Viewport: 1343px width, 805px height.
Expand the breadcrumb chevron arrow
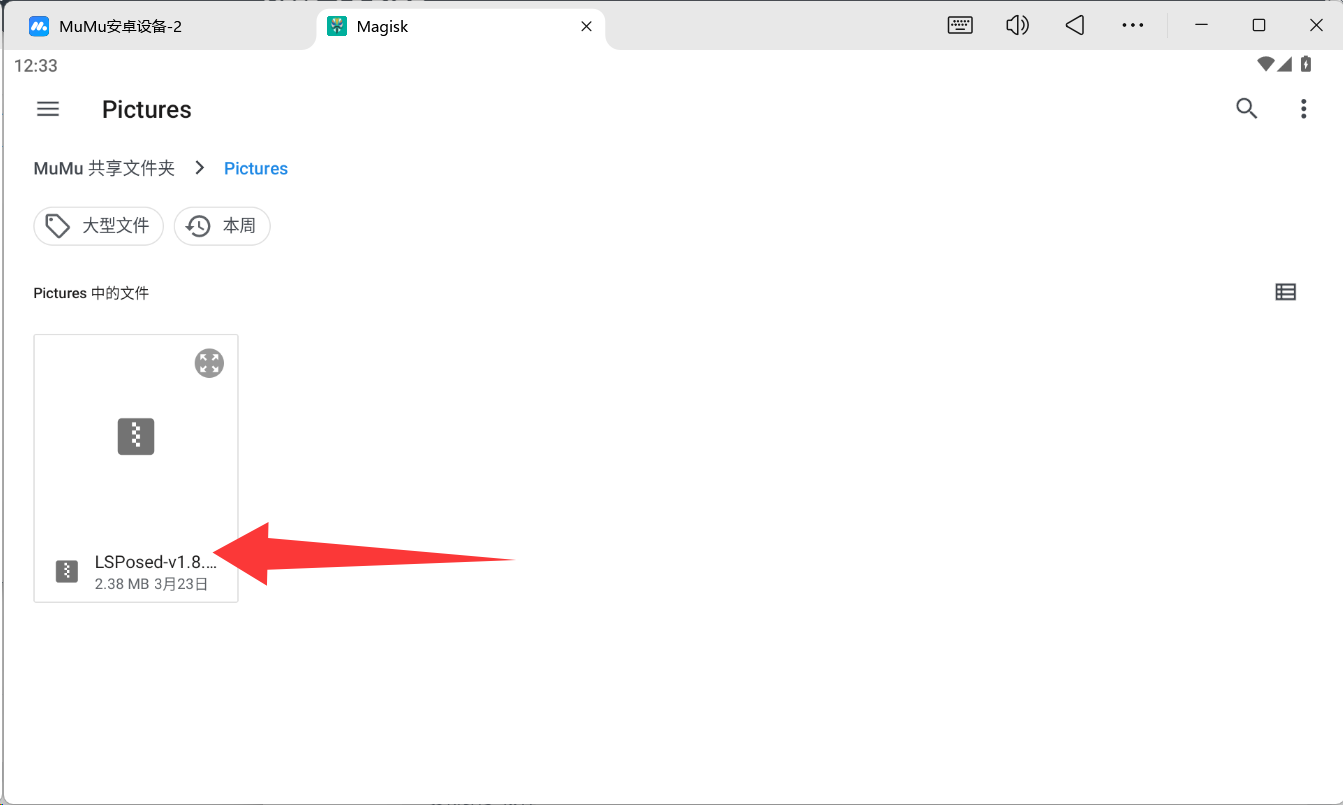(x=200, y=168)
